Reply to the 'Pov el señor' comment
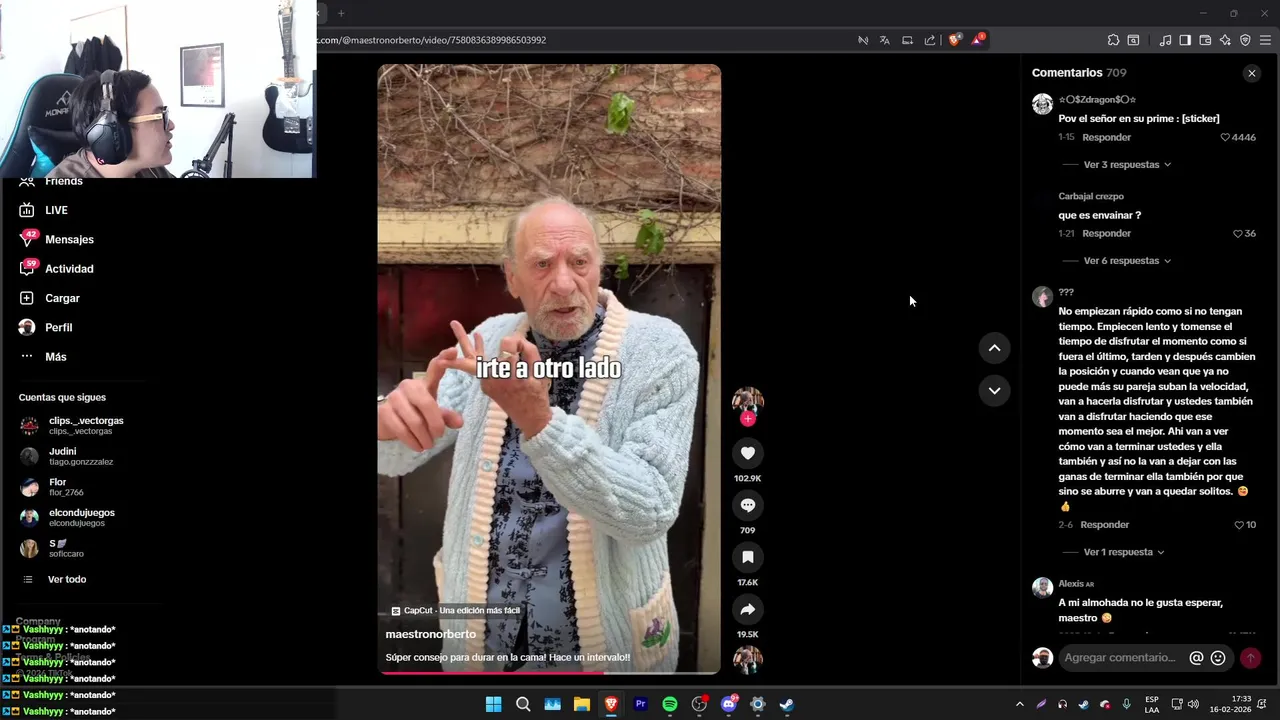 (1106, 137)
